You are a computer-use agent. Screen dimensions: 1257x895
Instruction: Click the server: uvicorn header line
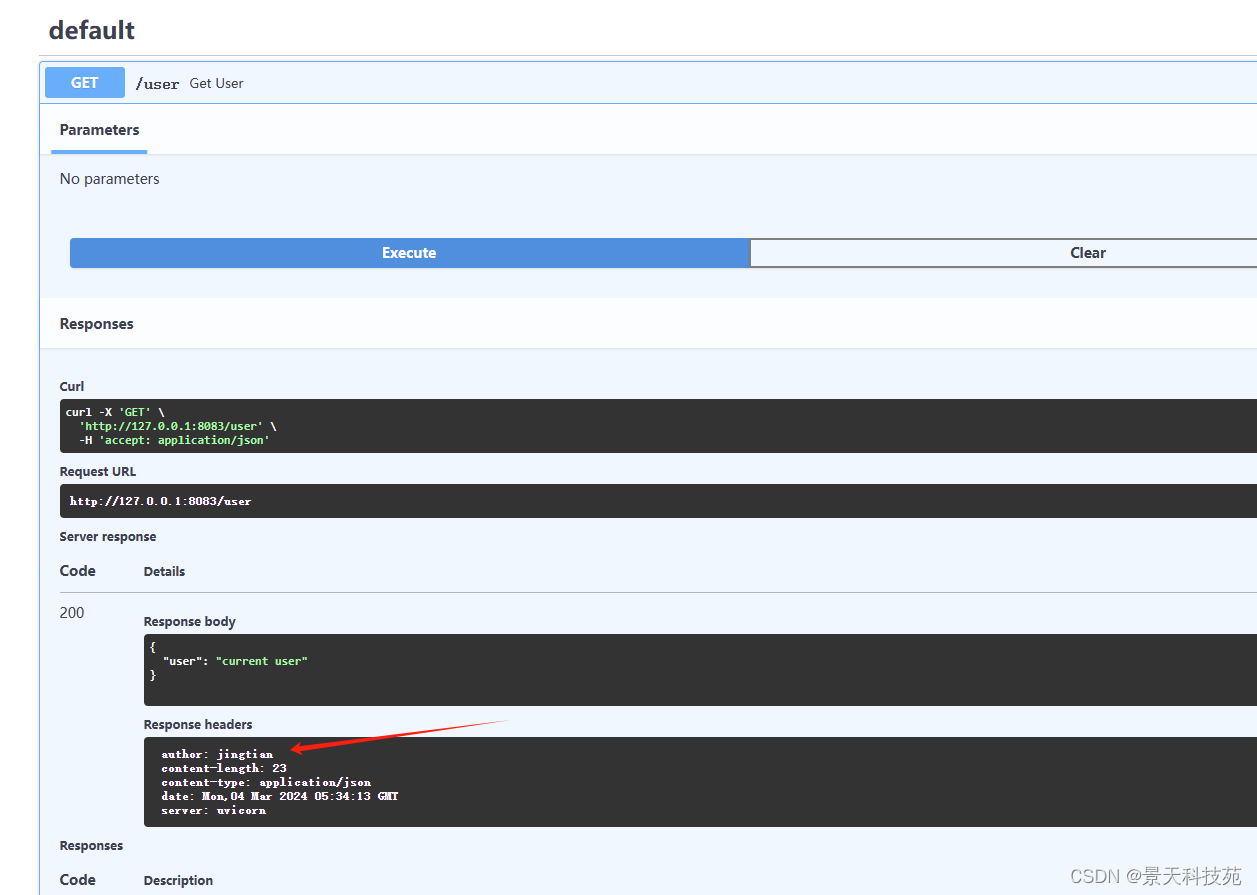tap(214, 810)
